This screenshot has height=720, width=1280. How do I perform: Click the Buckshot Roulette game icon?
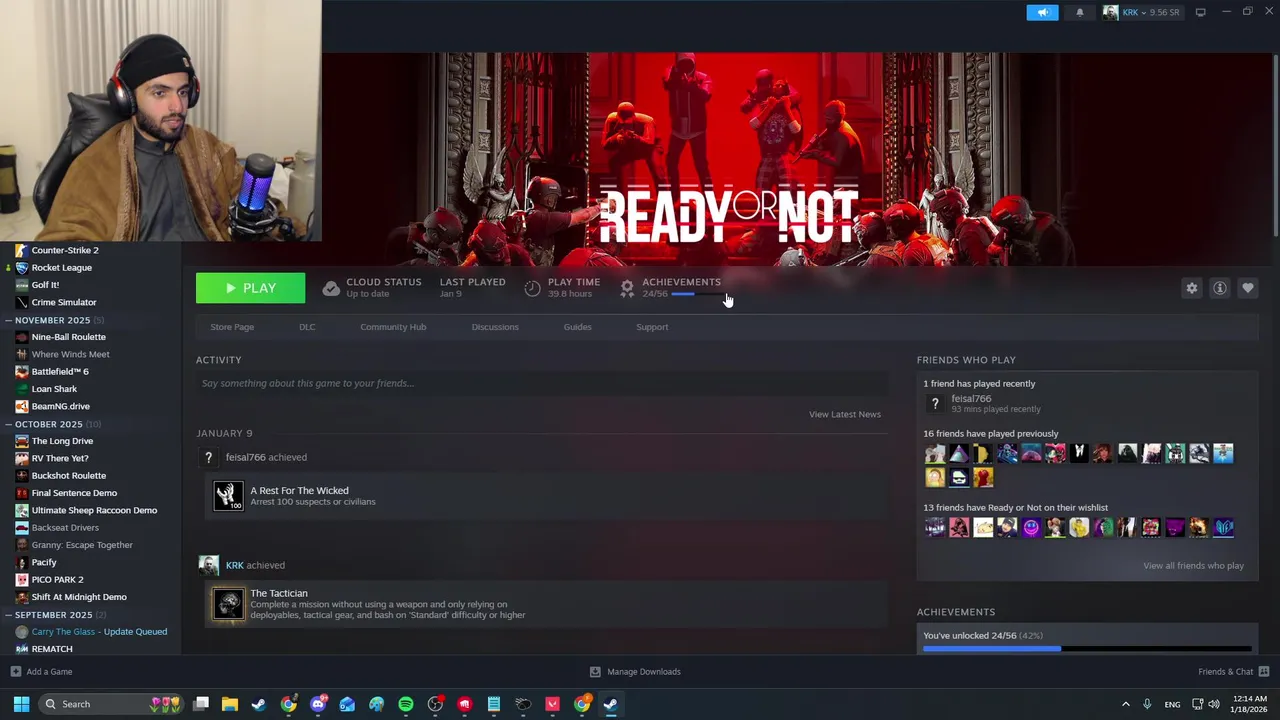tap(22, 475)
